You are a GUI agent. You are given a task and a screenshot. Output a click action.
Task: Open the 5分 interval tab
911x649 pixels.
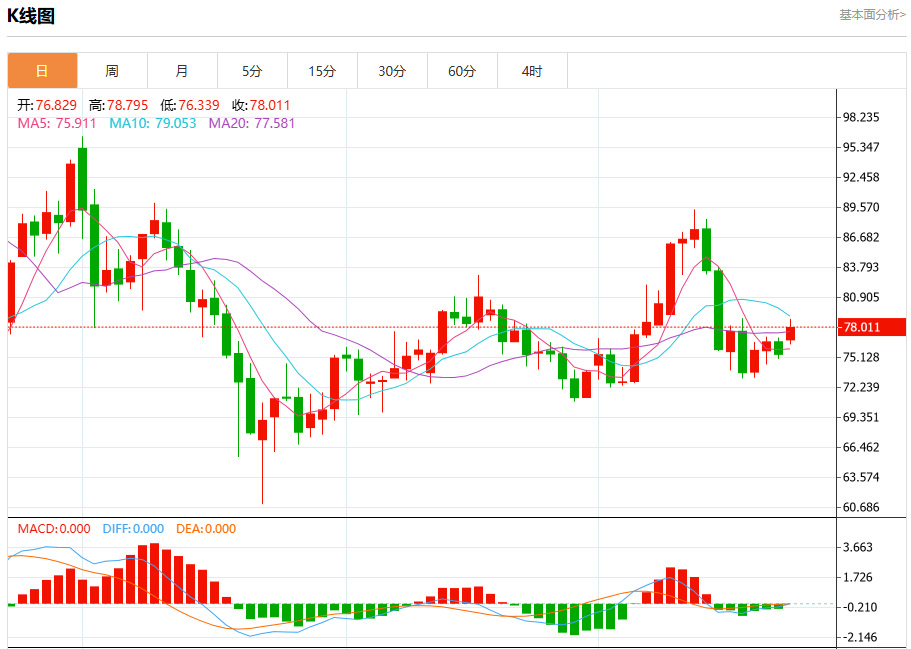(252, 71)
